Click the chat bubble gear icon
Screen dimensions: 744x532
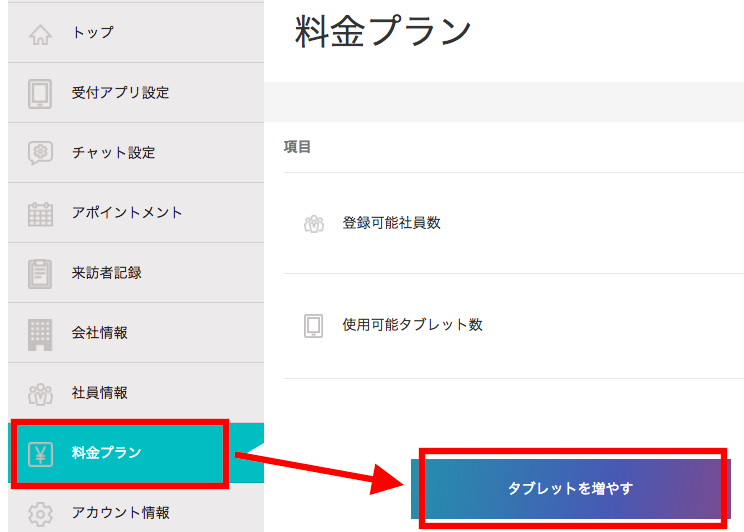coord(40,153)
